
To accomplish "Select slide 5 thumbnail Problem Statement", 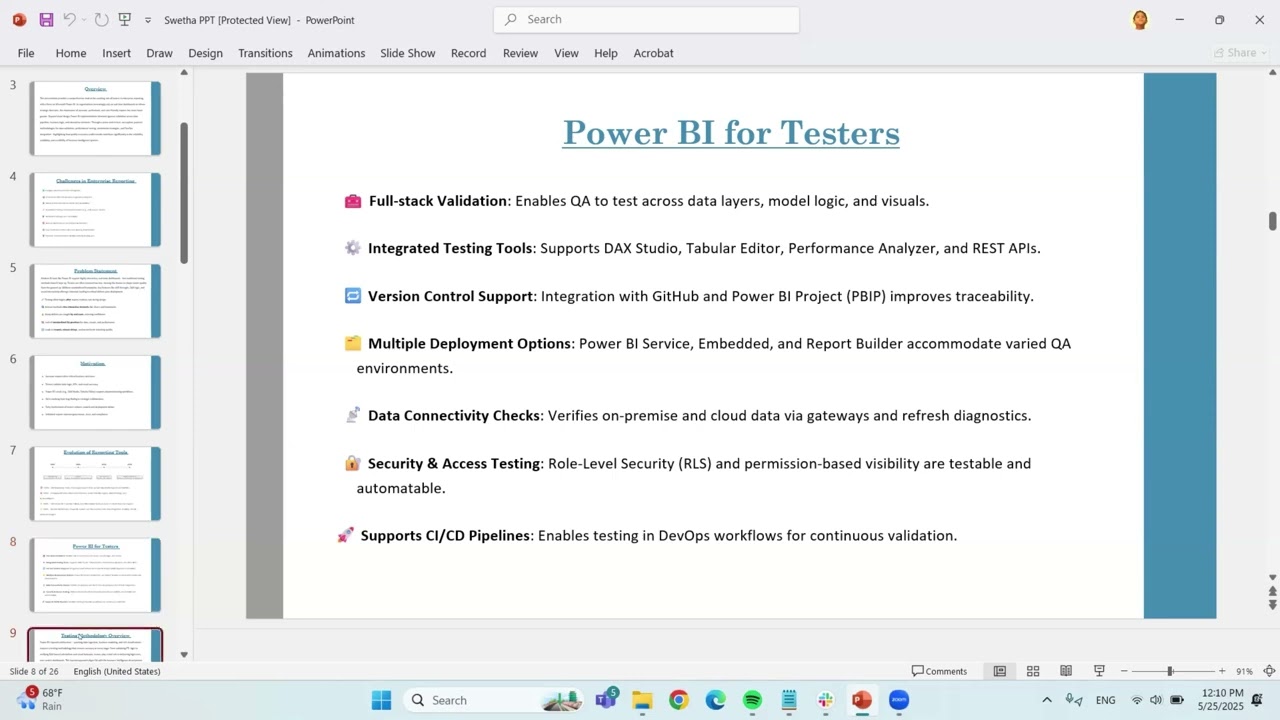I will (95, 301).
